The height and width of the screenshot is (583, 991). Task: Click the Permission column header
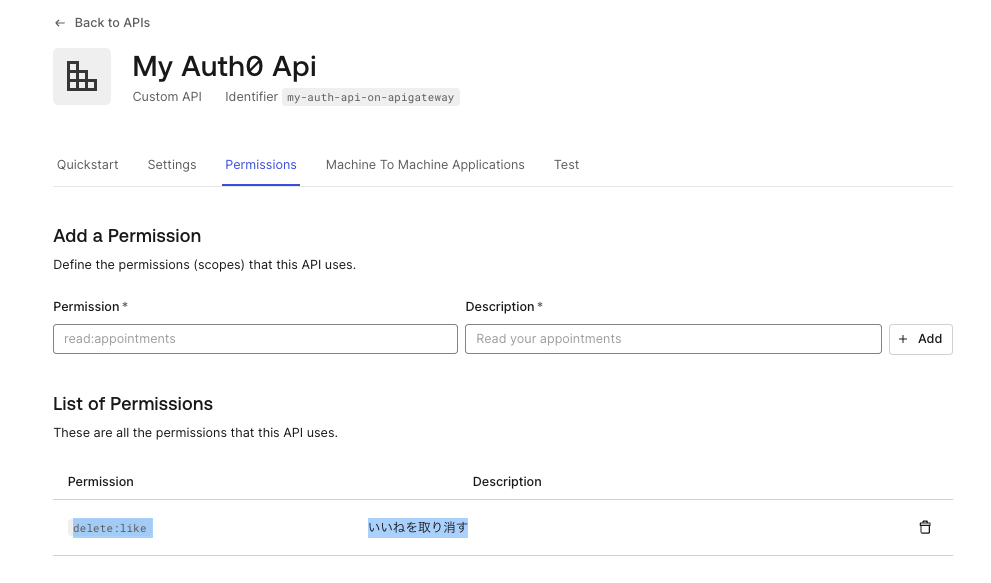(x=100, y=481)
